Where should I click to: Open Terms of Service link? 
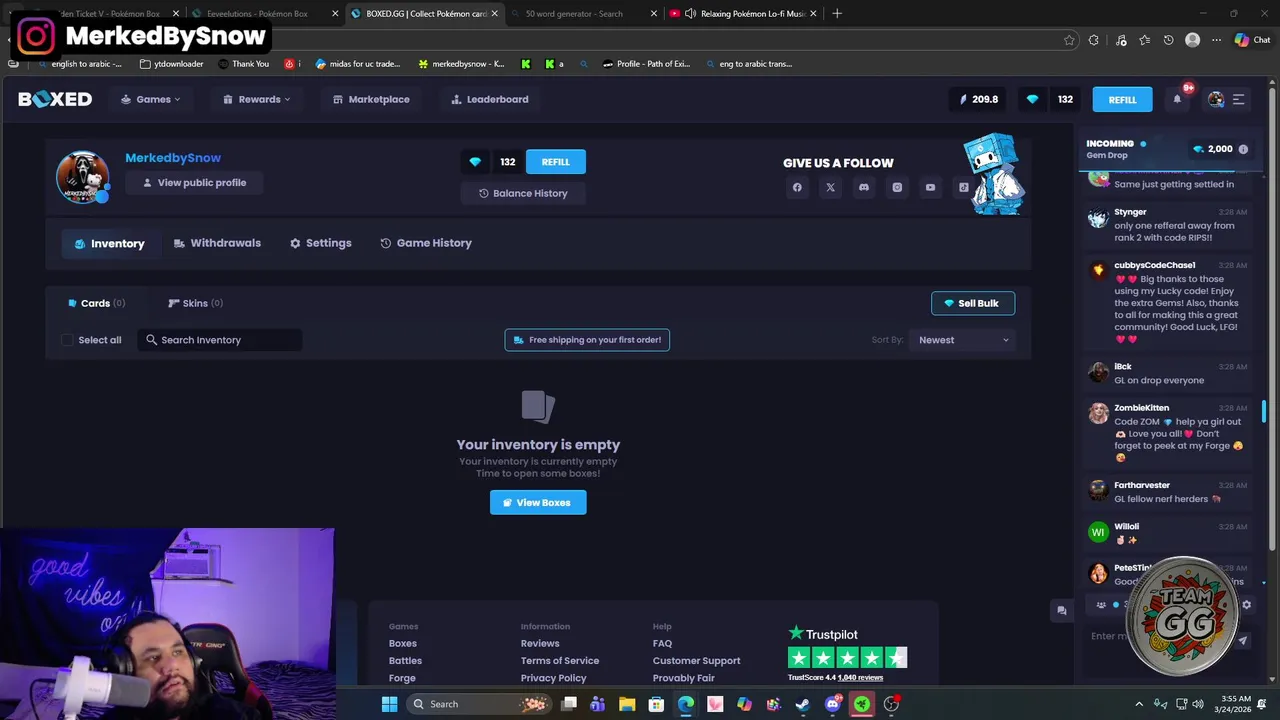(x=560, y=660)
